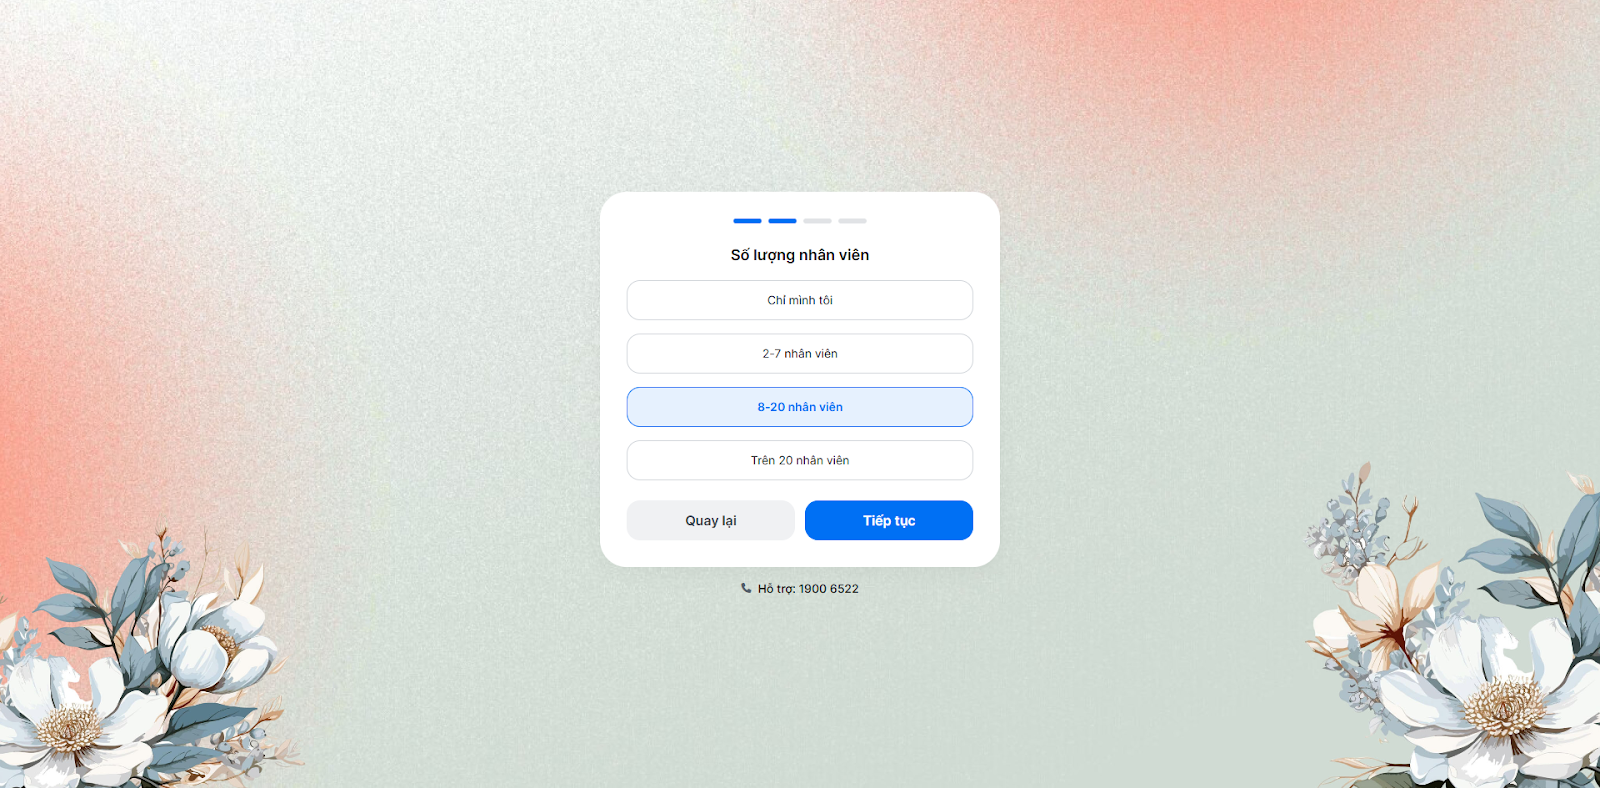Select the highlighted '8-20 nhân viên' option

click(800, 407)
